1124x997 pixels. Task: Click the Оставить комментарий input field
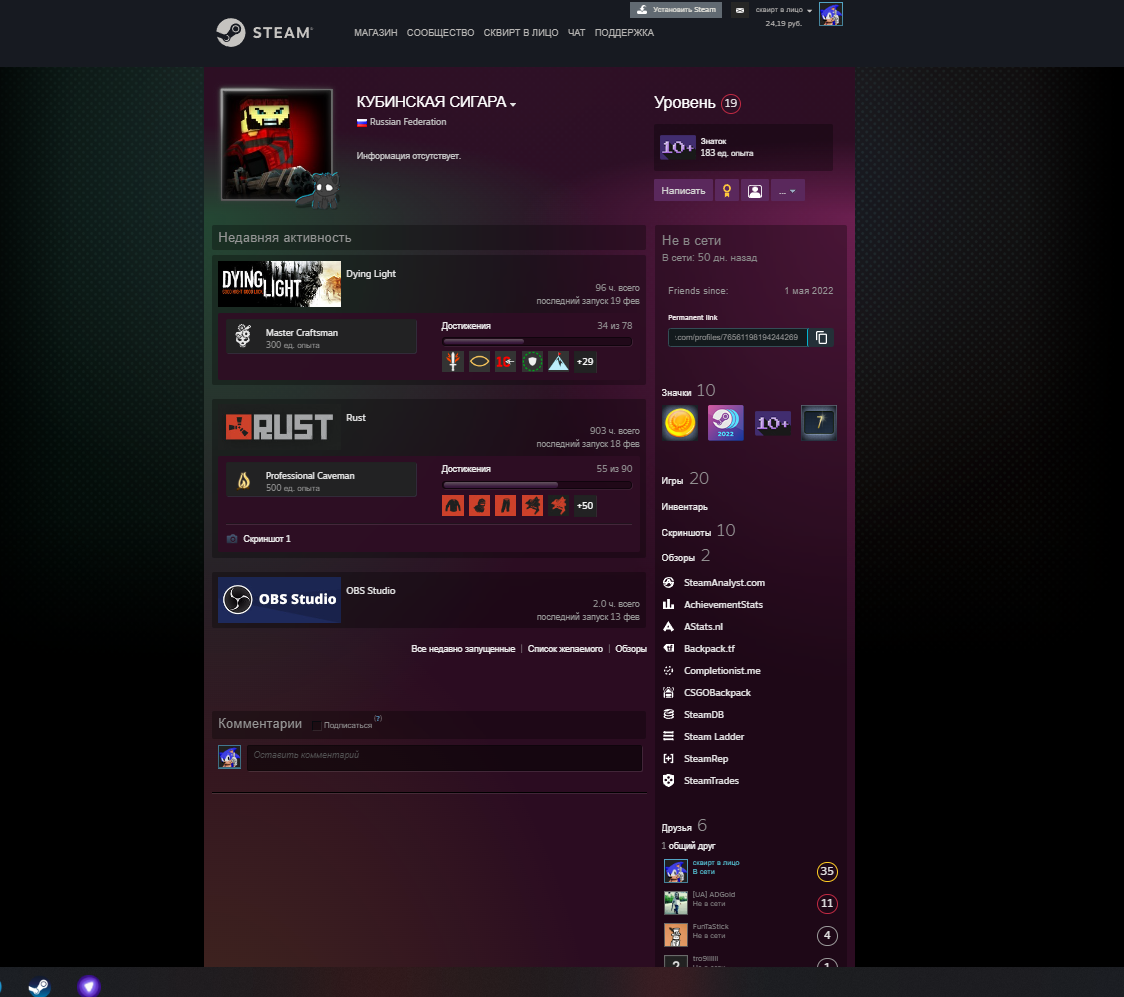[444, 758]
